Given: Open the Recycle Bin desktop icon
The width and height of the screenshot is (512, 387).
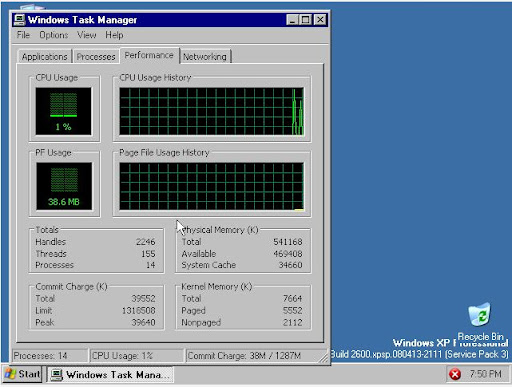Looking at the screenshot, I should point(480,321).
